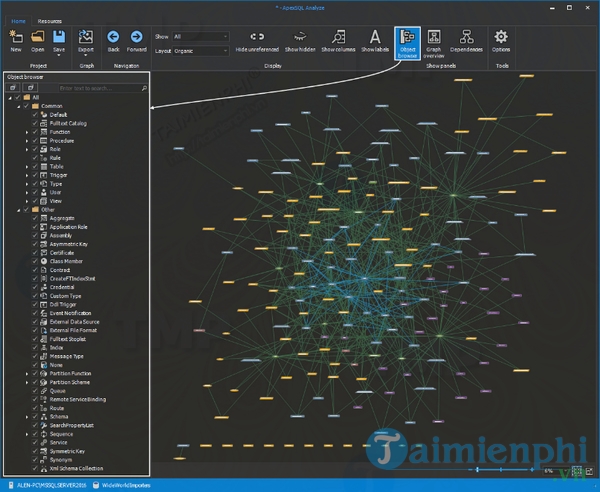Expand the Function tree node
The image size is (600, 492).
point(27,132)
